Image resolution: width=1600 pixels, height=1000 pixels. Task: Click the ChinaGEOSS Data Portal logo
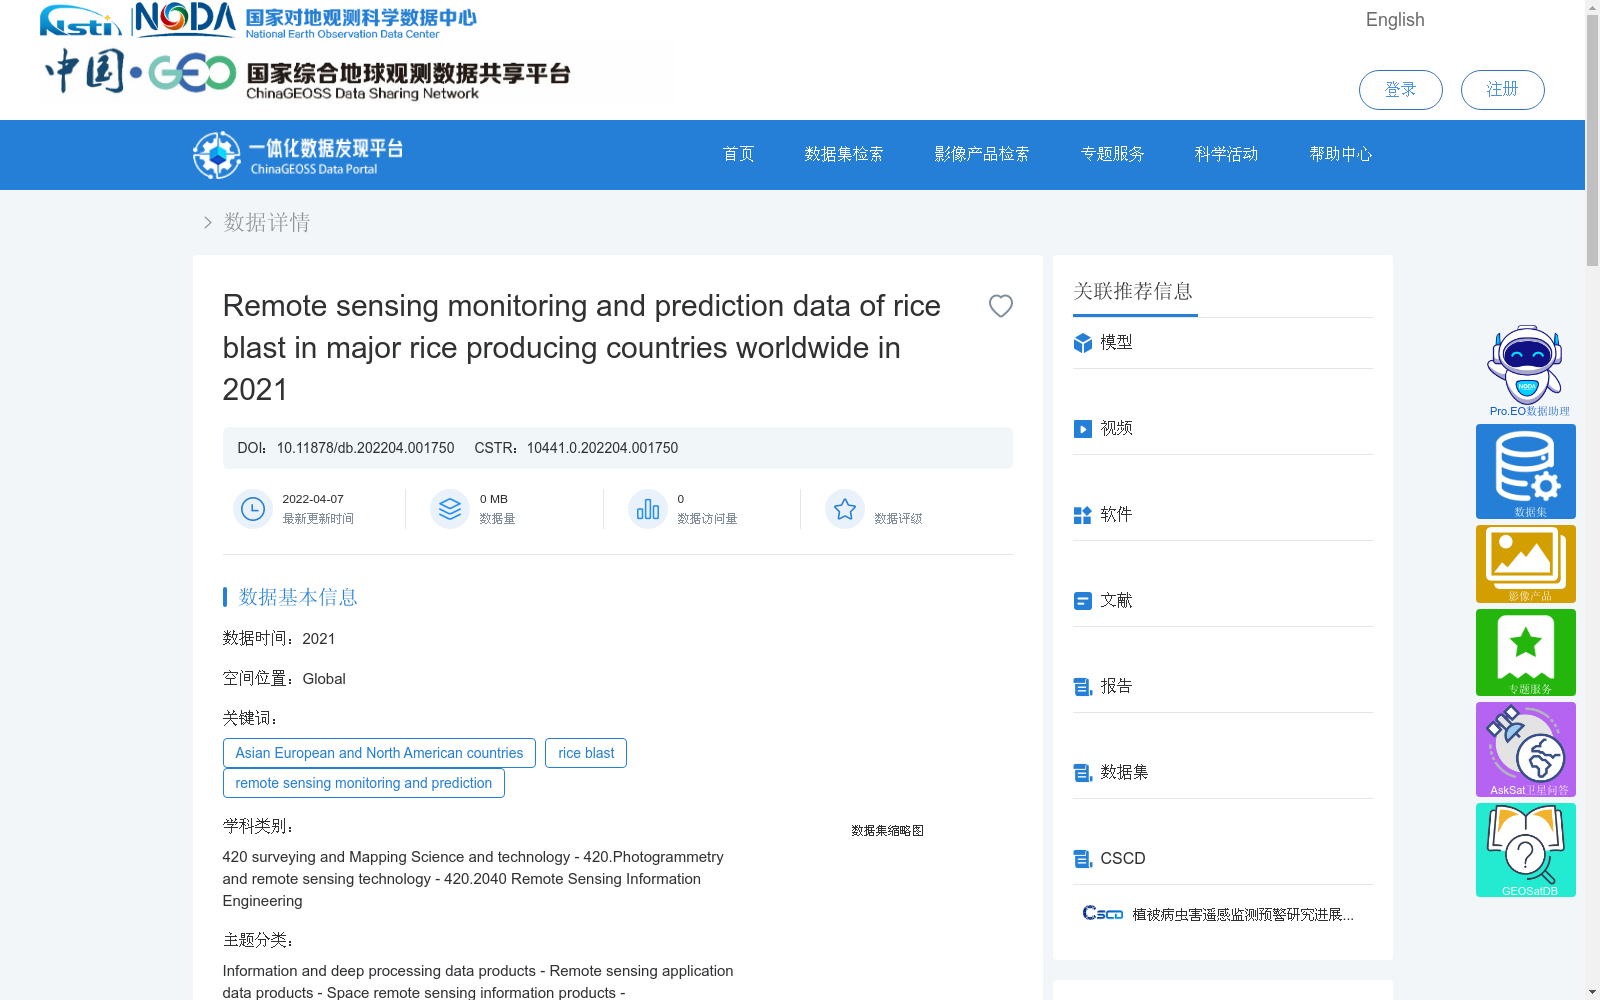tap(298, 155)
